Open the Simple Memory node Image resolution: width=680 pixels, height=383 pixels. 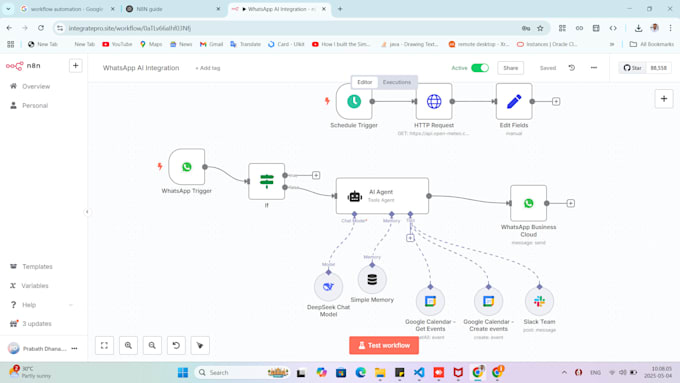click(372, 280)
